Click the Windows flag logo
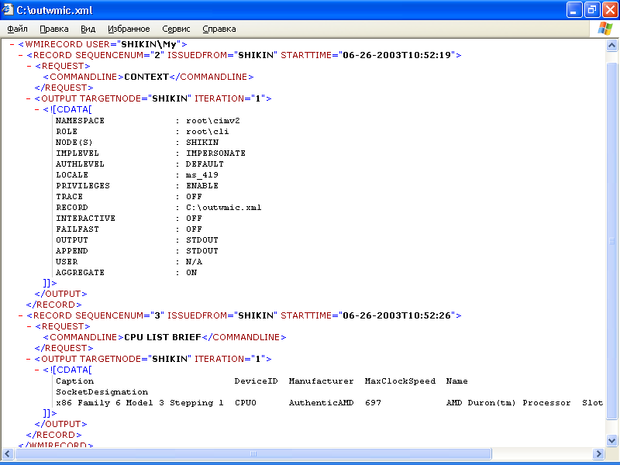Image resolution: width=620 pixels, height=465 pixels. coord(606,29)
